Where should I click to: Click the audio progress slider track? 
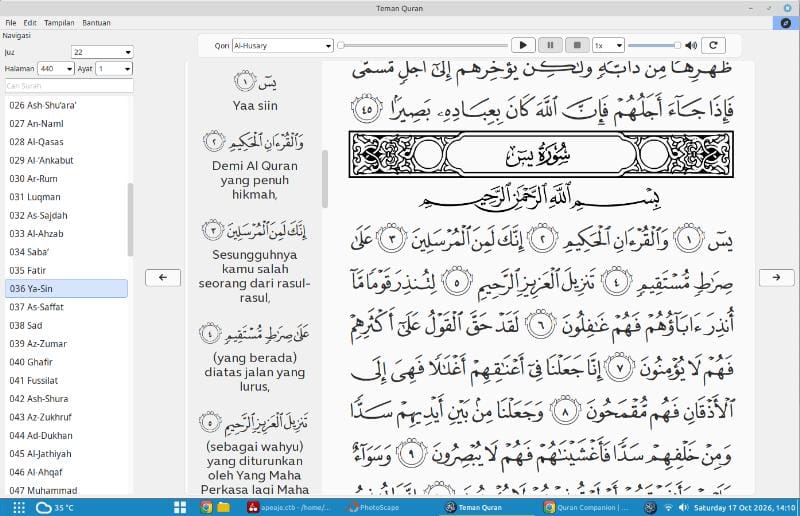pyautogui.click(x=422, y=45)
